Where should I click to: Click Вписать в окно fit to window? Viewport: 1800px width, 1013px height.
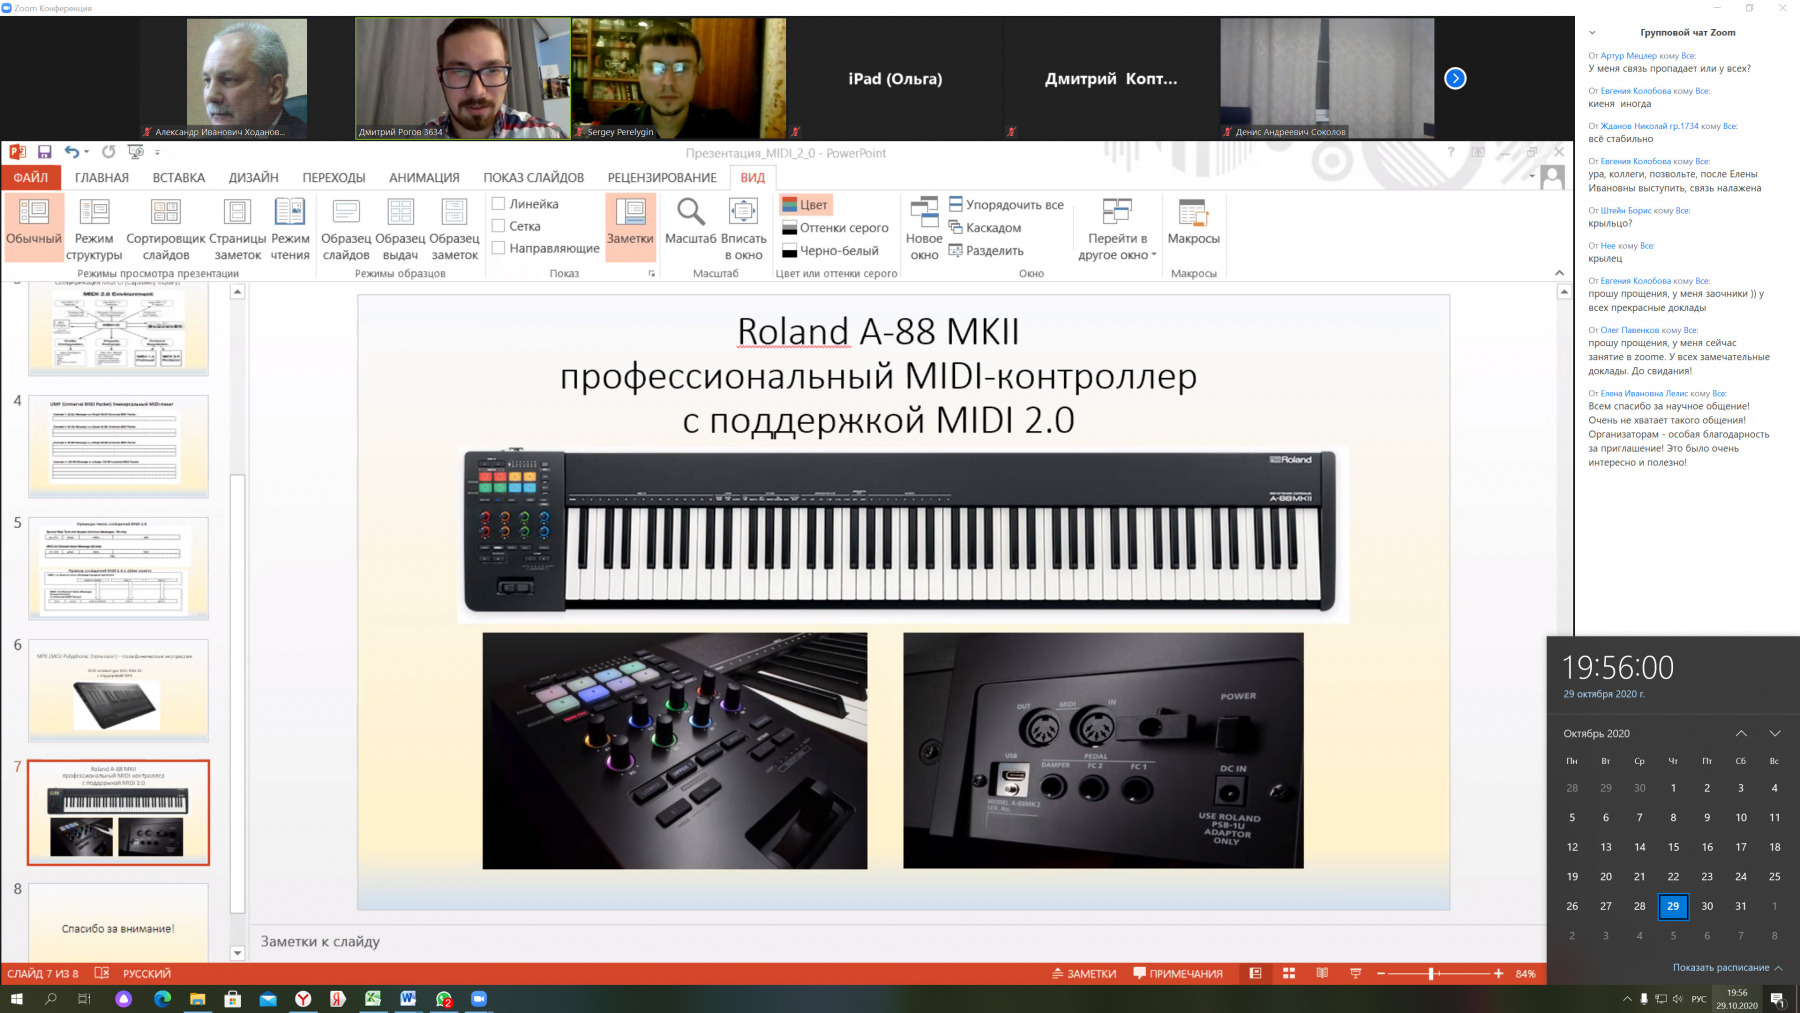click(x=744, y=228)
